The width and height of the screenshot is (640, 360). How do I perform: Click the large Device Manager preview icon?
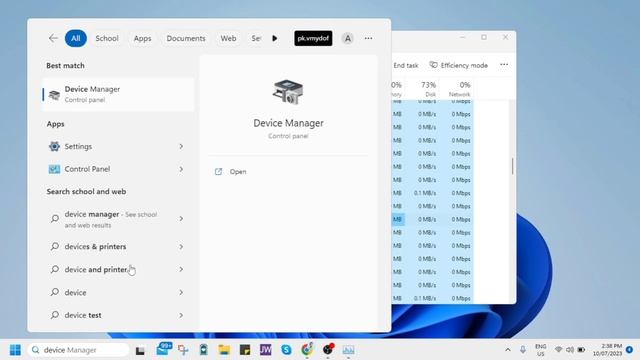point(288,92)
